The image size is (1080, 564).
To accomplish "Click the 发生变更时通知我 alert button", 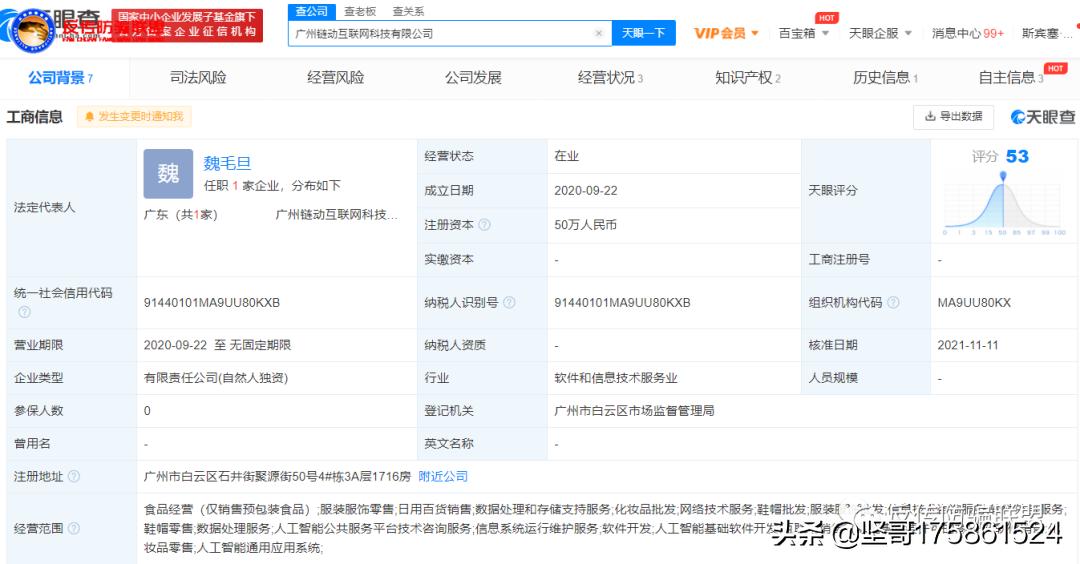I will click(x=134, y=116).
